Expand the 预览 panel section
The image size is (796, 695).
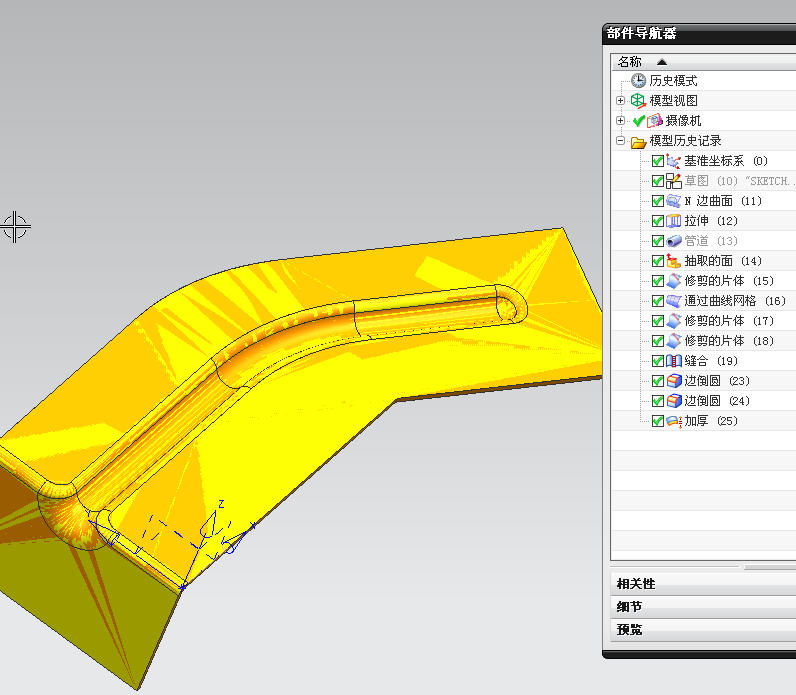point(703,630)
